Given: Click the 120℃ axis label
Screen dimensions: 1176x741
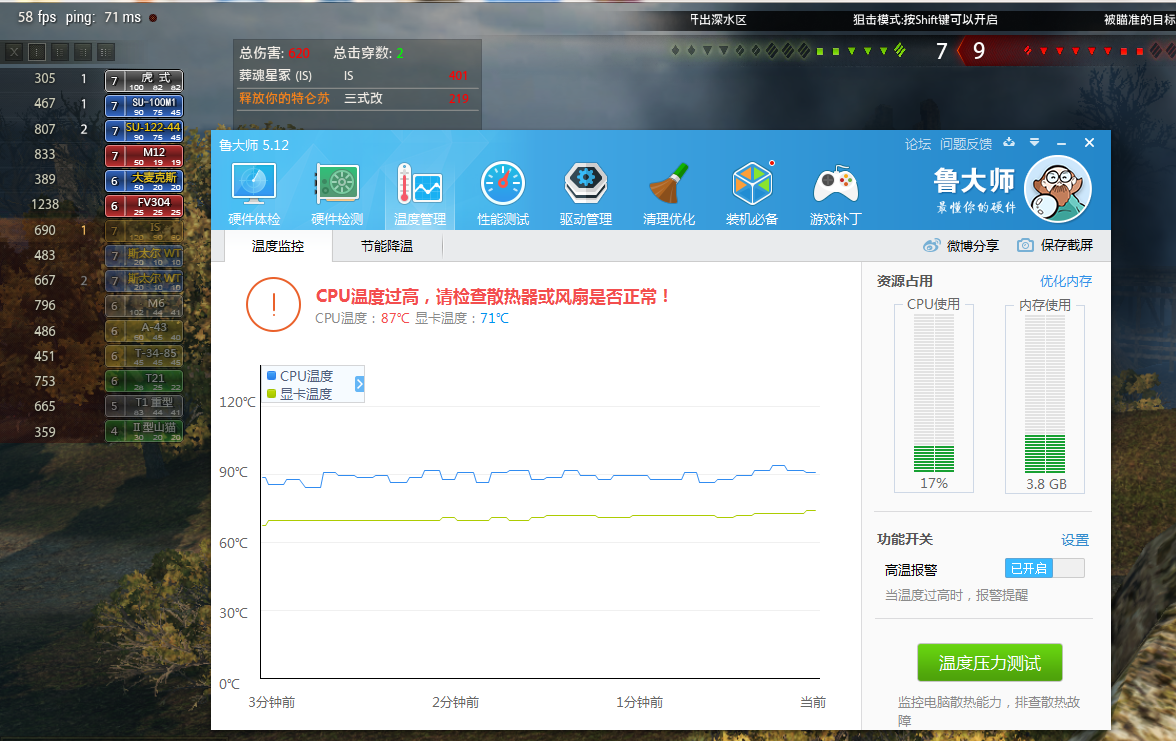Looking at the screenshot, I should [237, 402].
